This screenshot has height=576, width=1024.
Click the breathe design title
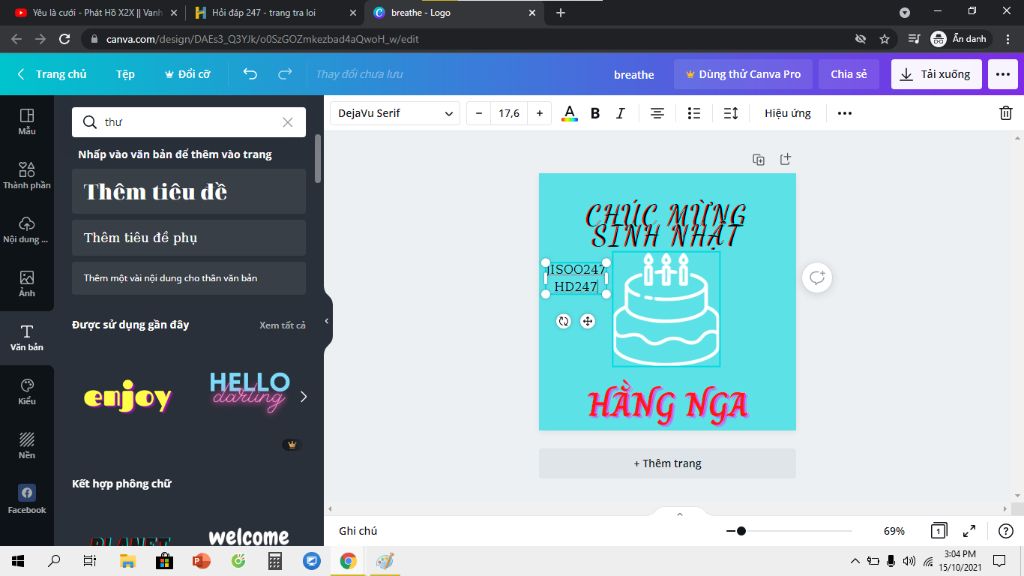[x=633, y=74]
